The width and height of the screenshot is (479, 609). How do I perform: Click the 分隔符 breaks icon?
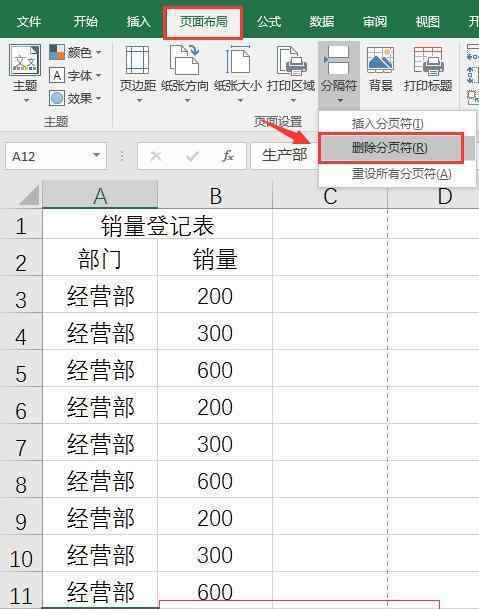338,60
